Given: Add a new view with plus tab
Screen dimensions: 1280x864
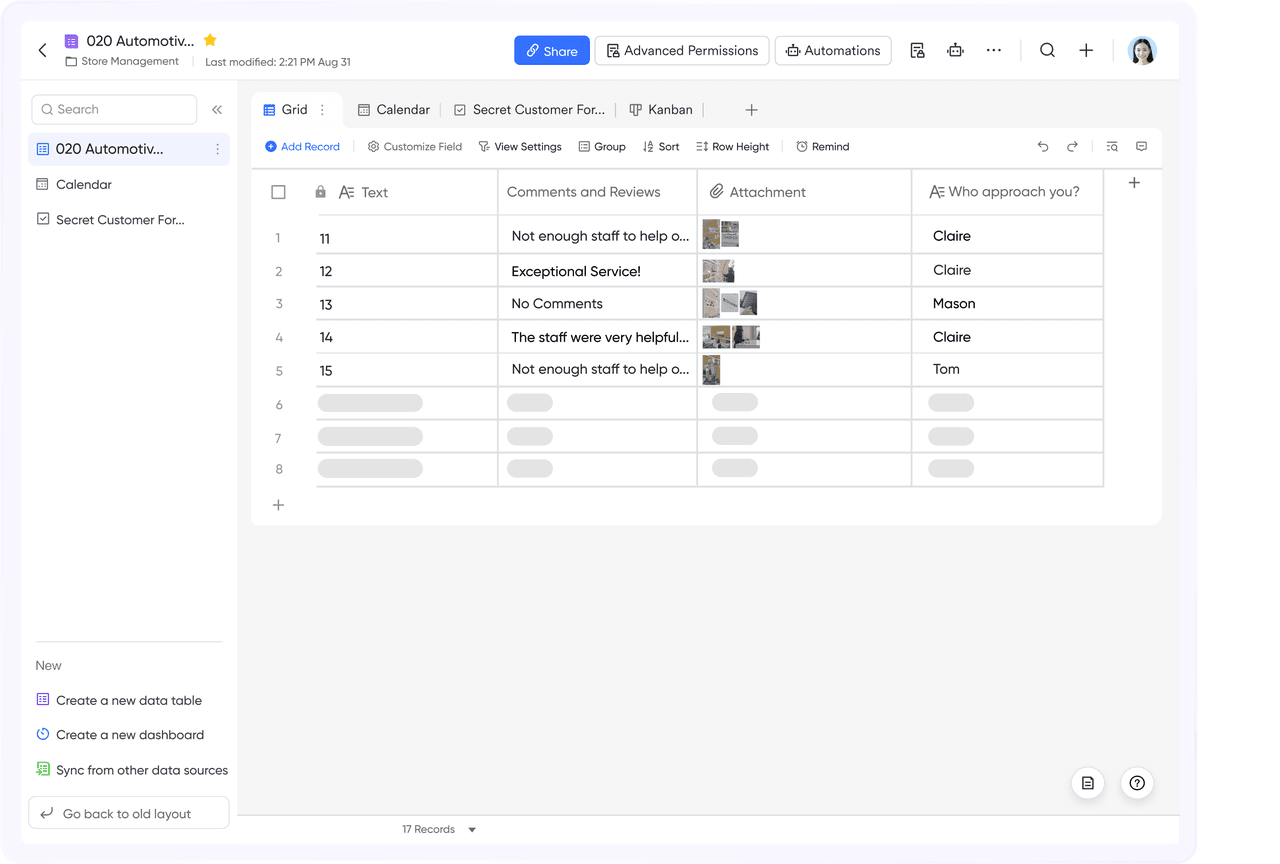Looking at the screenshot, I should 752,110.
